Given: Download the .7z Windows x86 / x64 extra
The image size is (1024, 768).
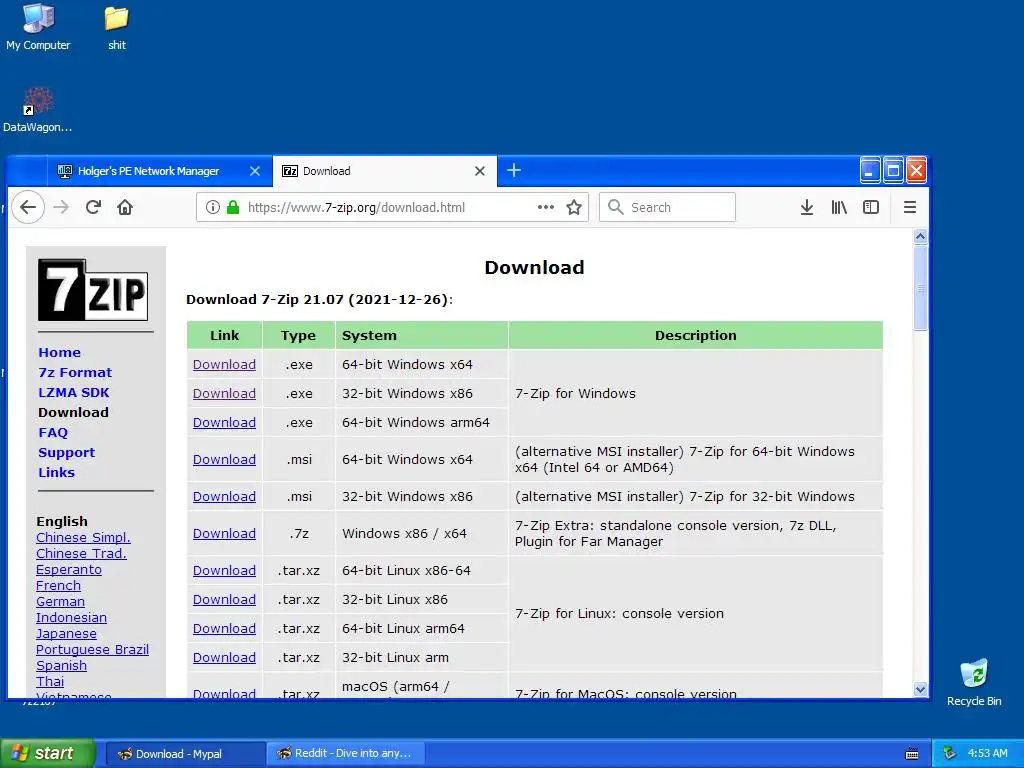Looking at the screenshot, I should (224, 534).
